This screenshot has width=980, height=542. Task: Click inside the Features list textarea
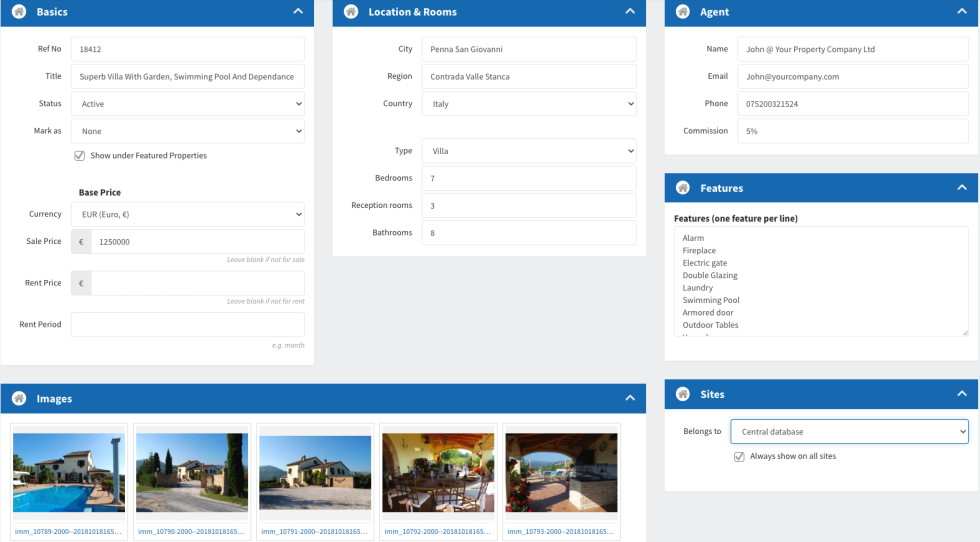coord(820,281)
